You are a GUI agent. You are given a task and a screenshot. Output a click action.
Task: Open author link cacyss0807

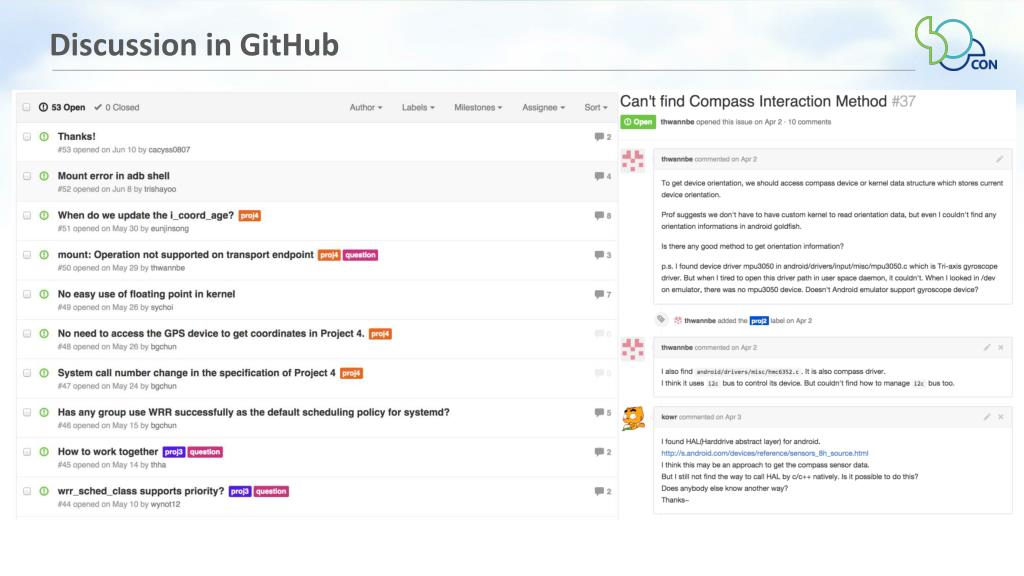point(169,150)
